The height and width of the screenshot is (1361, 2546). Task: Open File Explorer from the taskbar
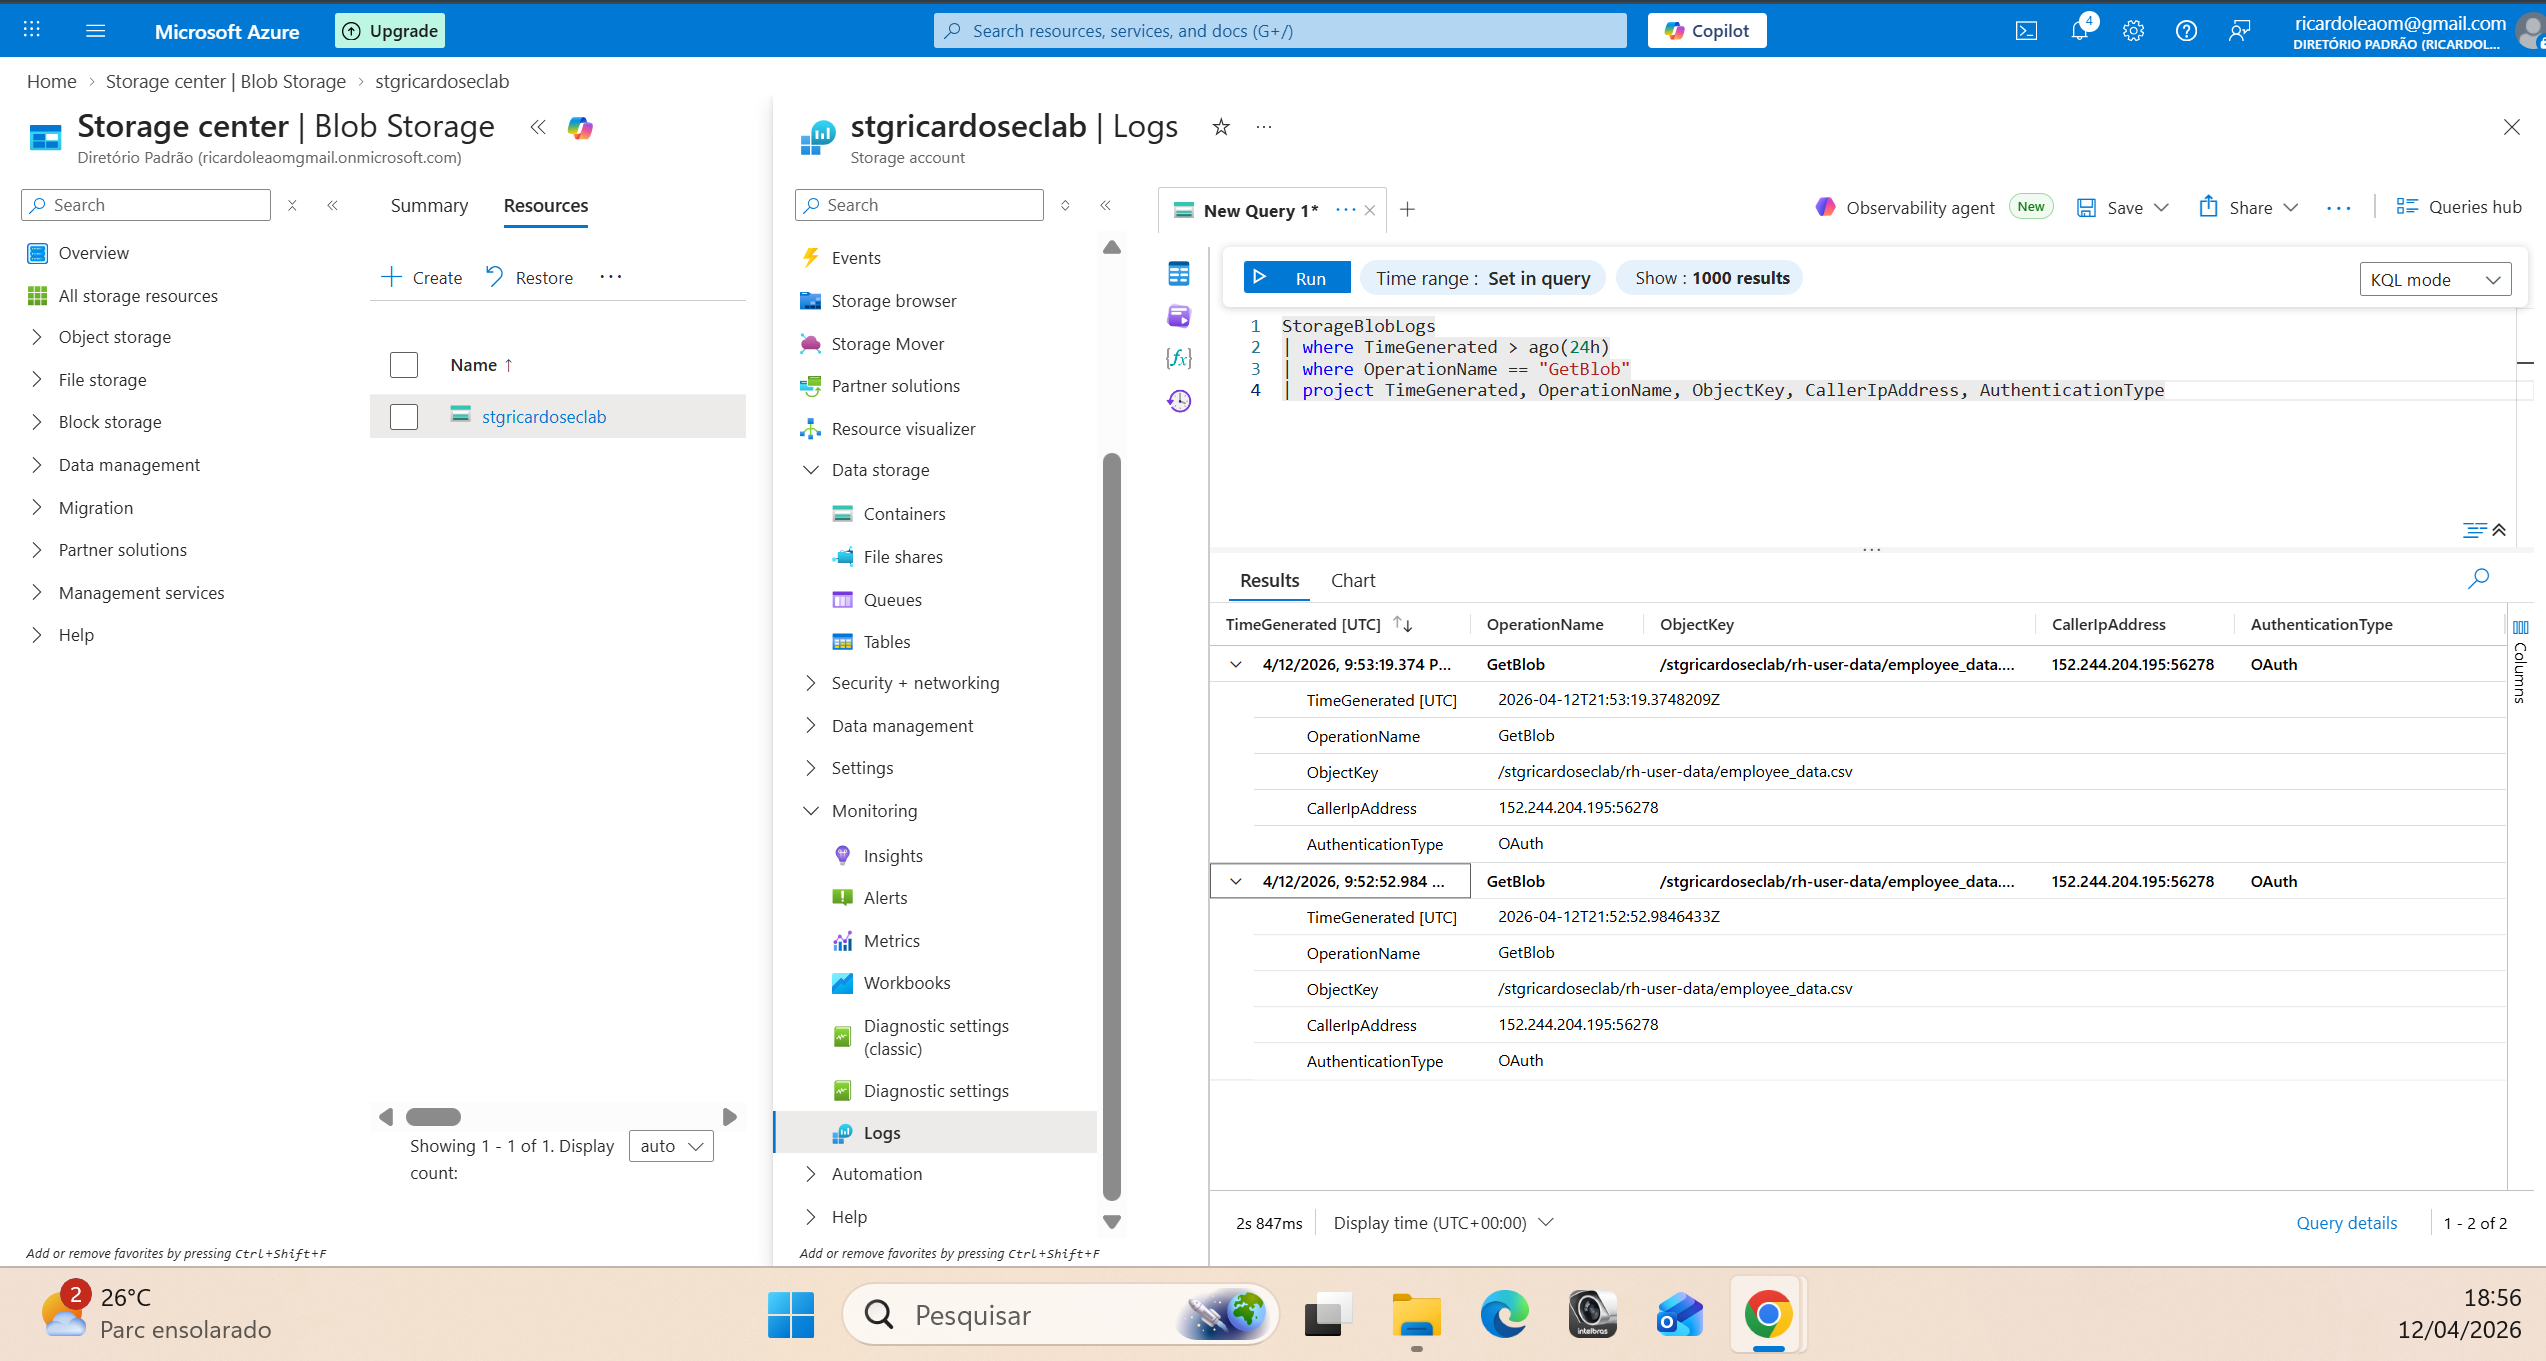pos(1416,1315)
